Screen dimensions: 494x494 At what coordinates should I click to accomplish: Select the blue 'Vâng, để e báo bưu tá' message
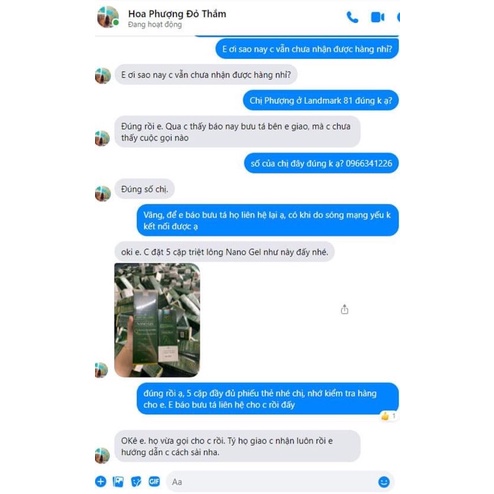tap(268, 220)
